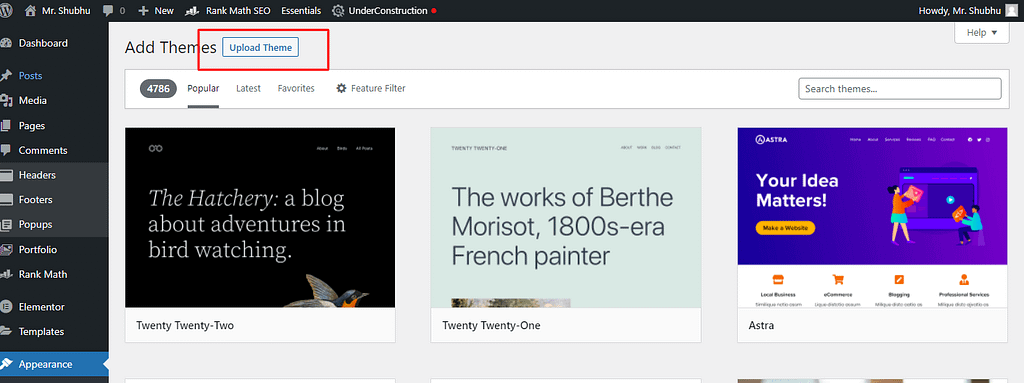Click the Add Themes page heading
This screenshot has height=383, width=1024.
point(170,48)
